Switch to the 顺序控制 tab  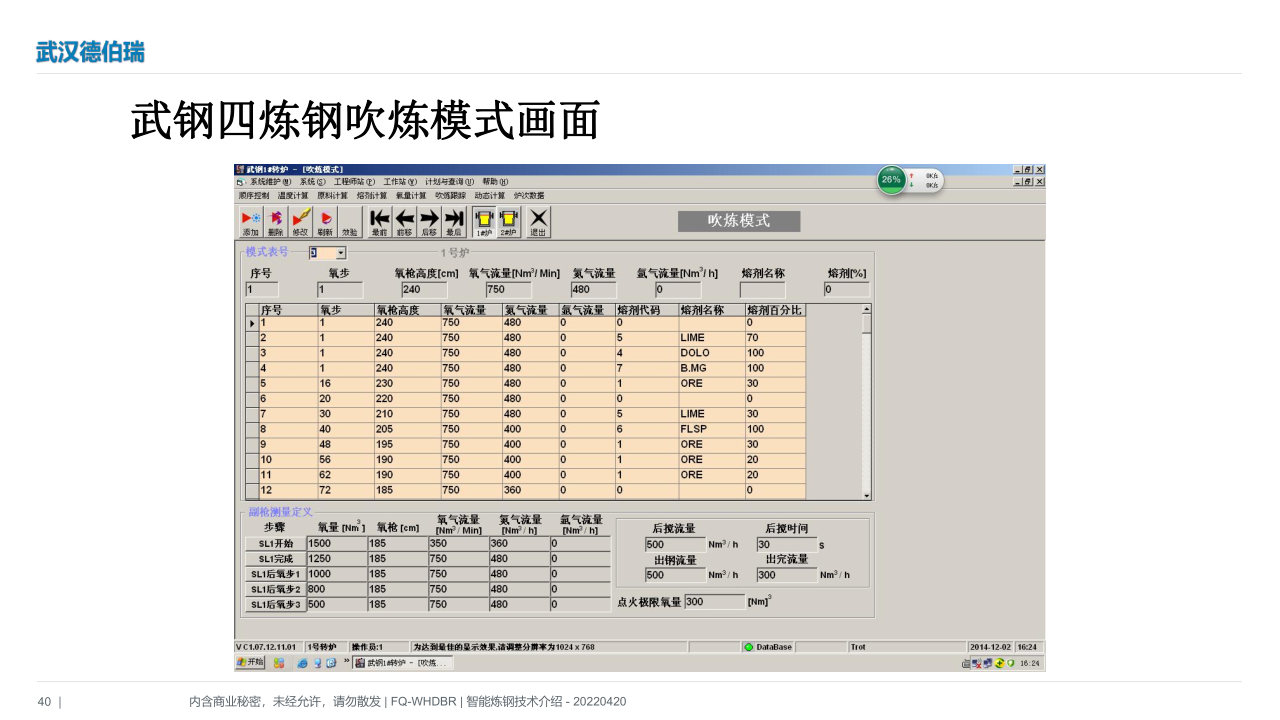(253, 195)
